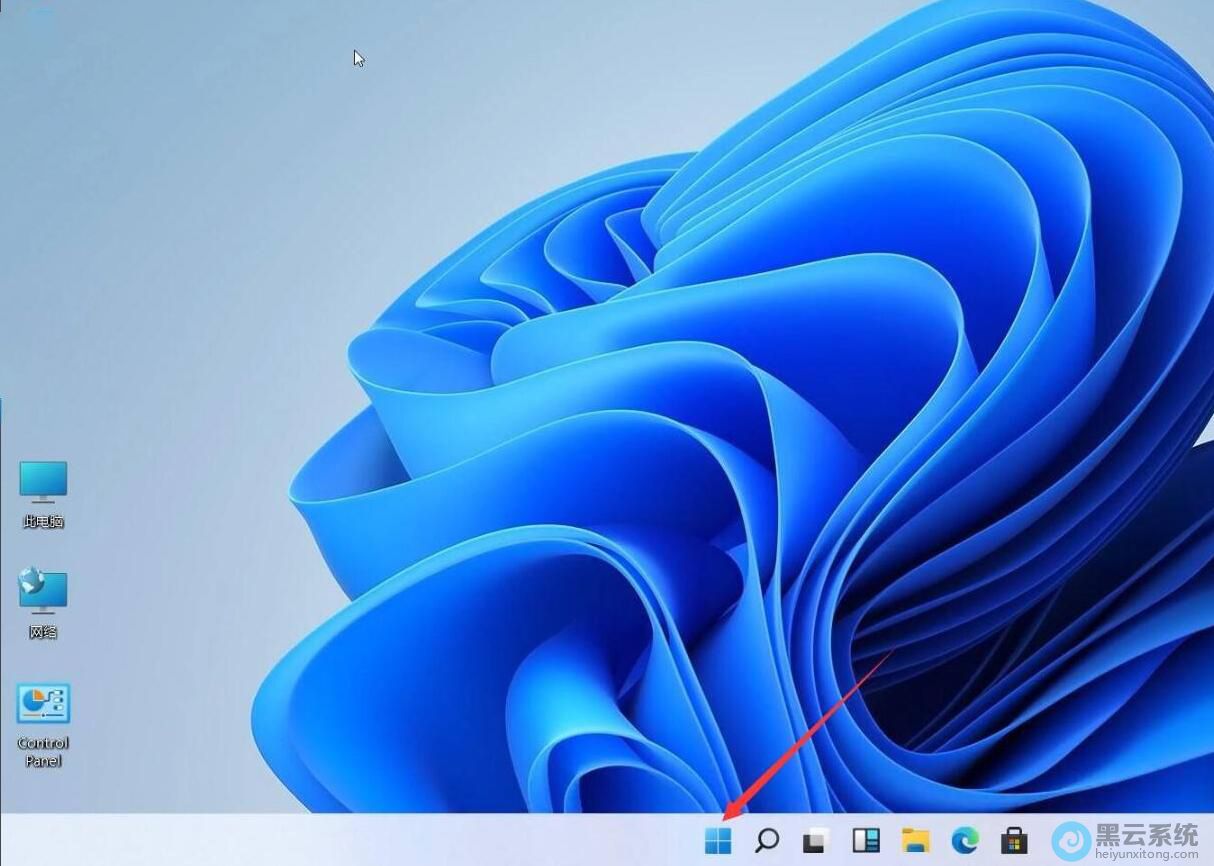Open the Windows Start menu

(x=717, y=841)
